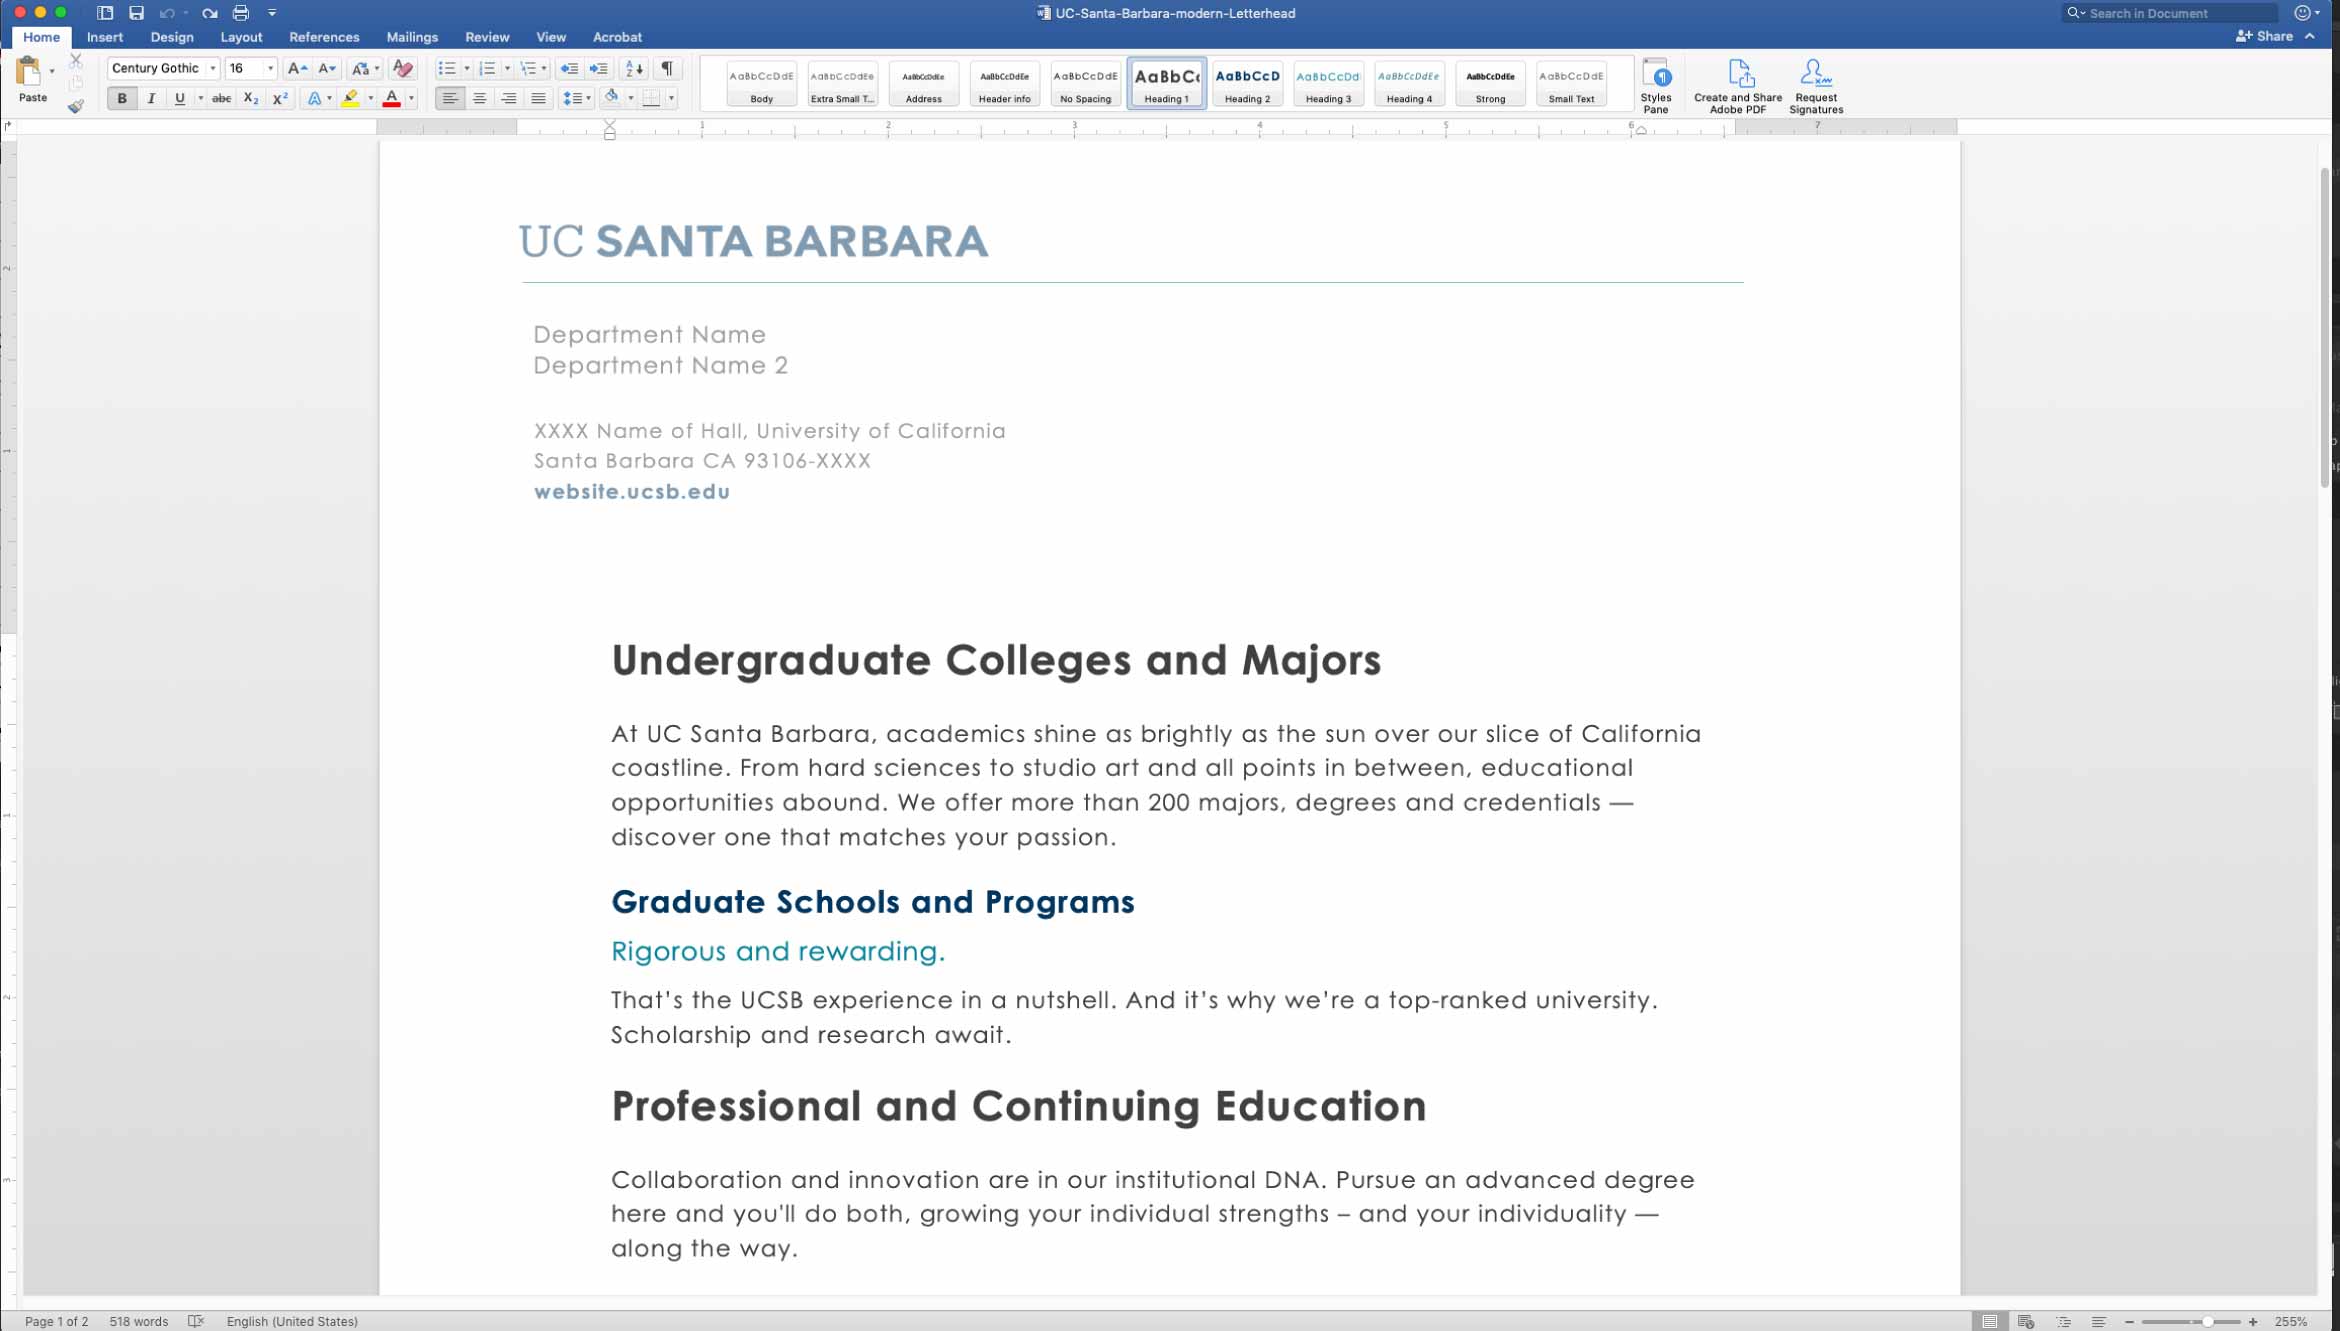Screen dimensions: 2340x1331
Task: Click the English (United States) language indicator
Action: point(292,1321)
